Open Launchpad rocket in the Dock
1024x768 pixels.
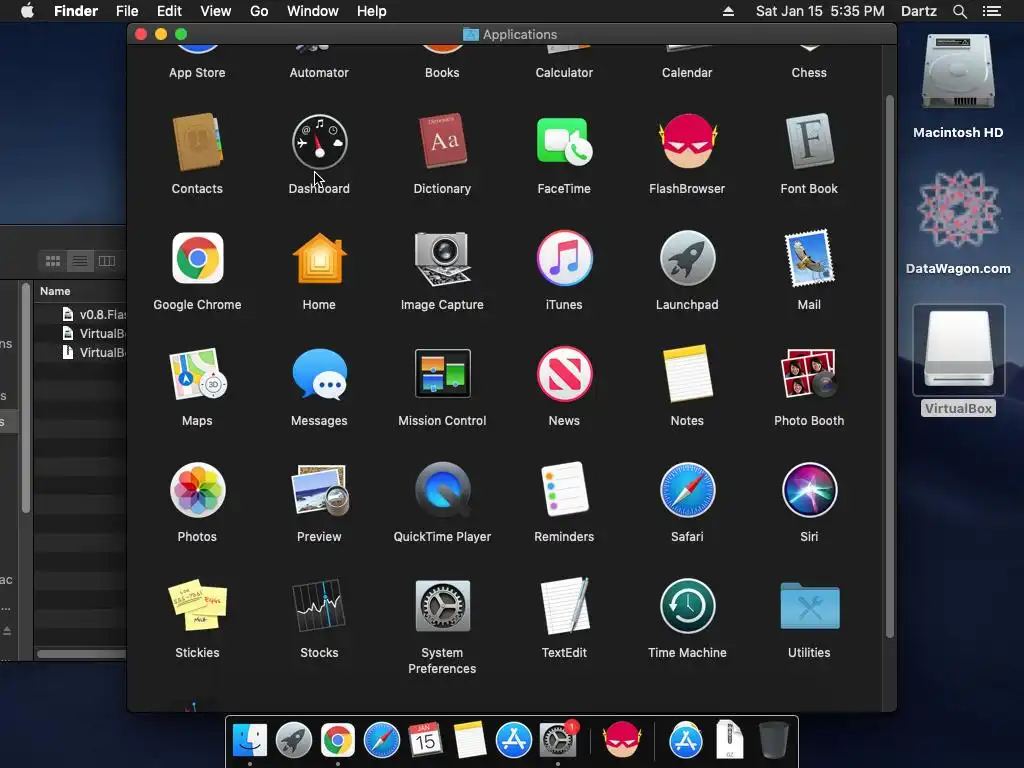click(x=294, y=741)
